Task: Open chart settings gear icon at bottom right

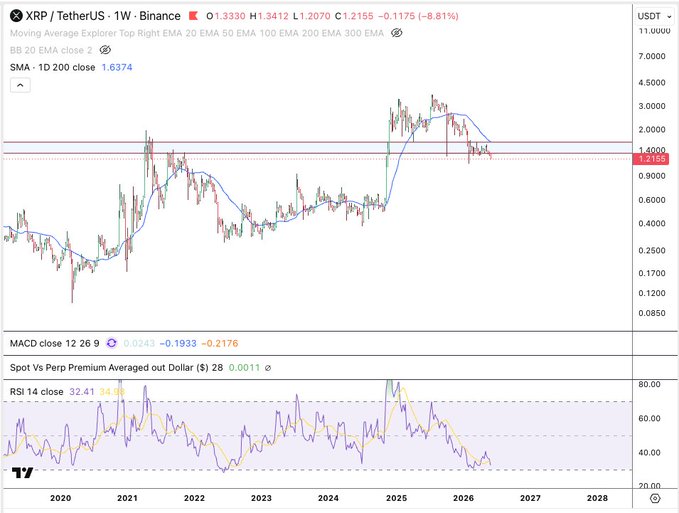Action: coord(655,498)
